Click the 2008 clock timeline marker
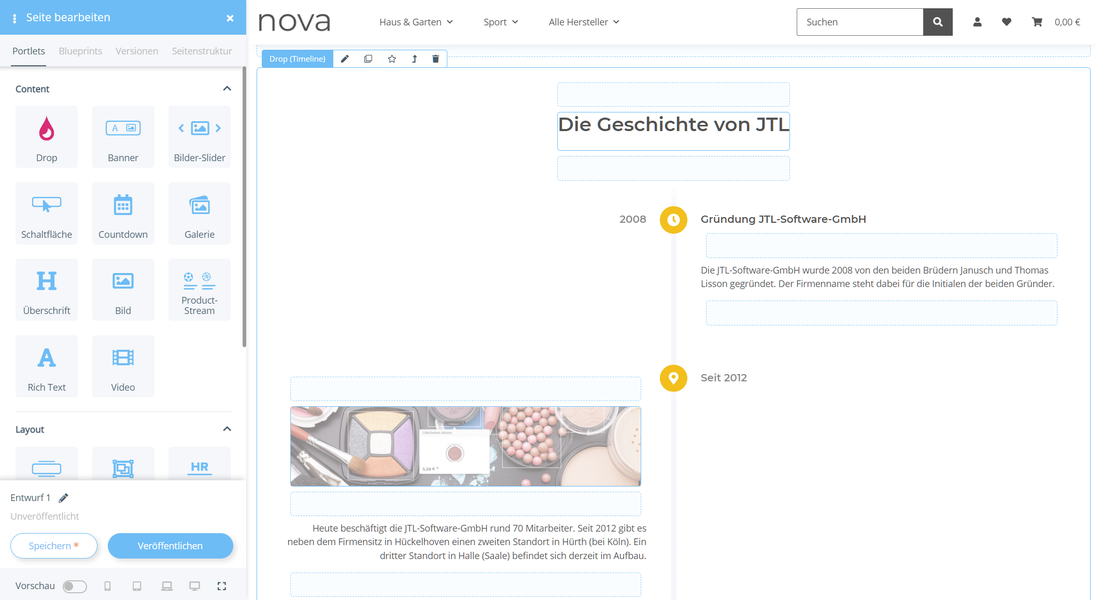The width and height of the screenshot is (1101, 600). [673, 220]
